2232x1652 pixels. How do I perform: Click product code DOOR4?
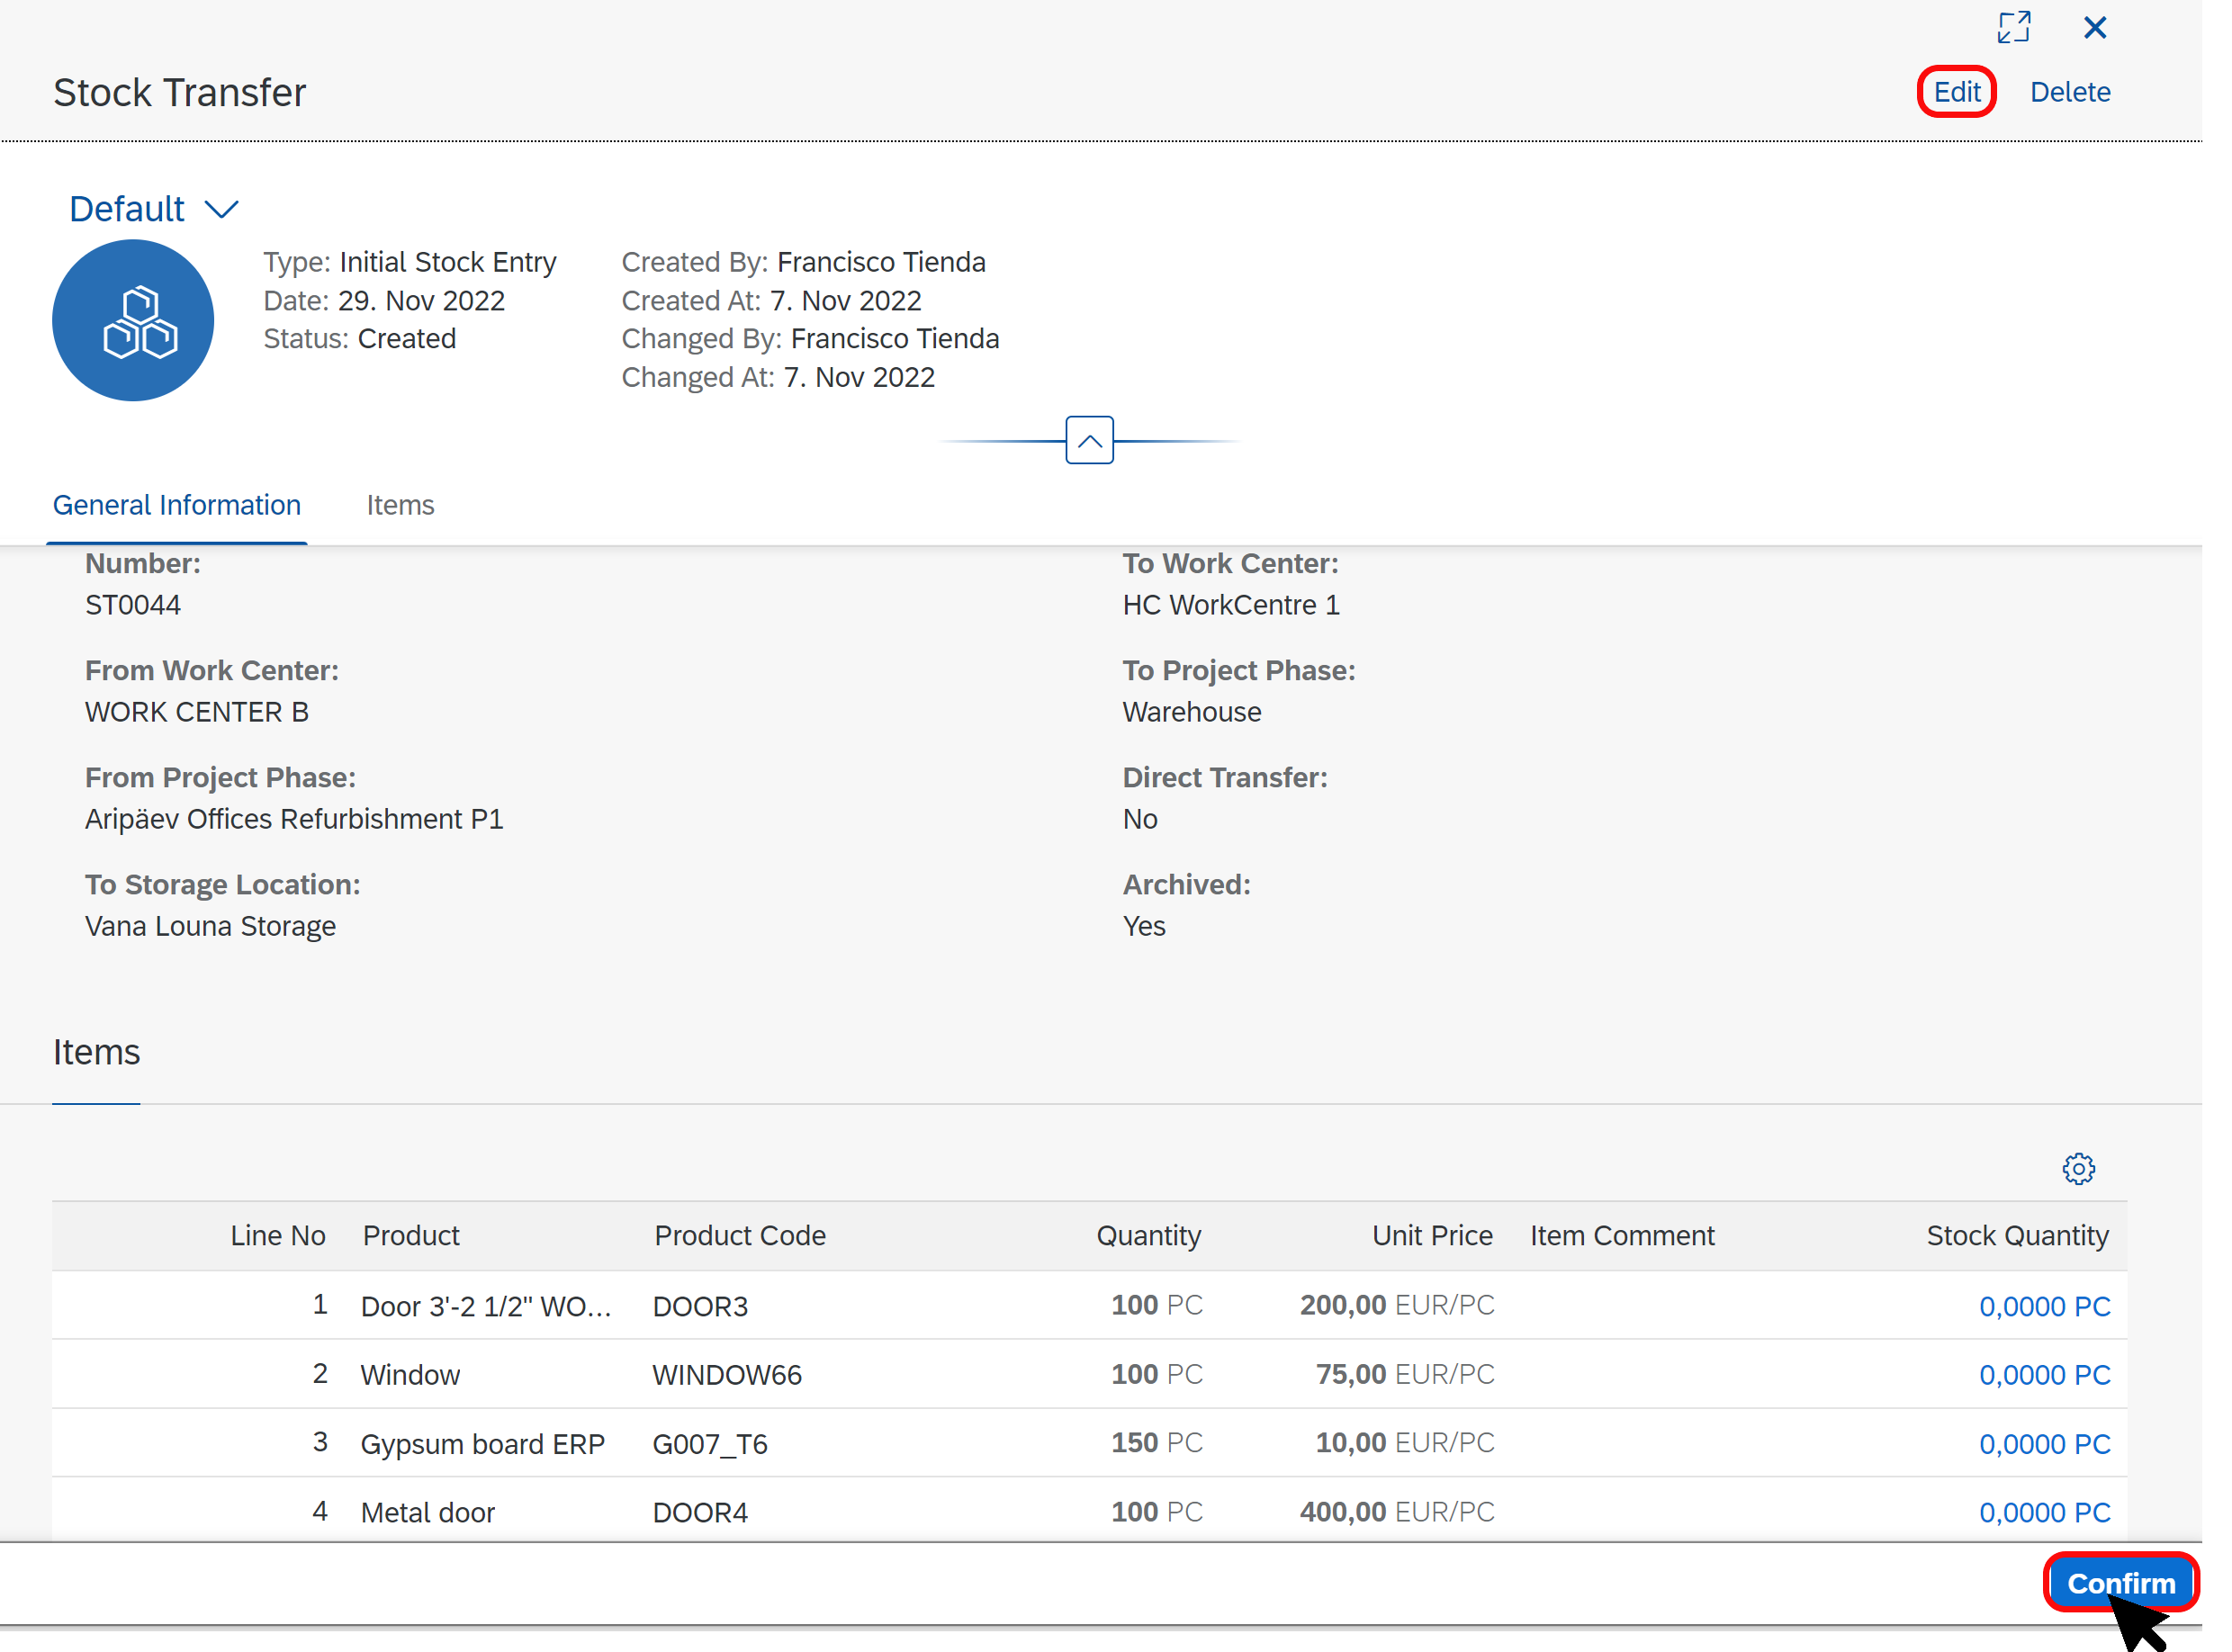tap(700, 1513)
